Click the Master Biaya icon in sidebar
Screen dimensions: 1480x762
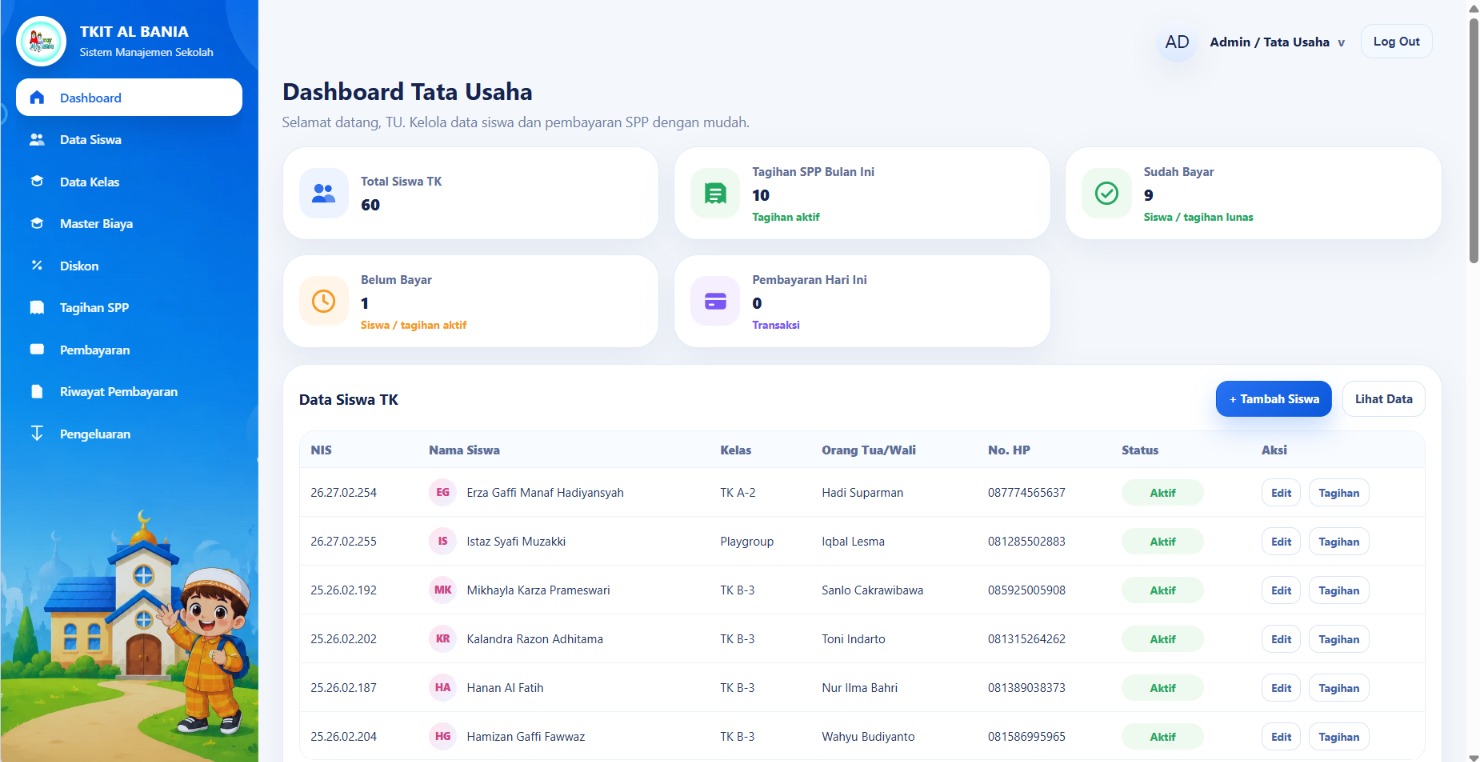tap(37, 224)
